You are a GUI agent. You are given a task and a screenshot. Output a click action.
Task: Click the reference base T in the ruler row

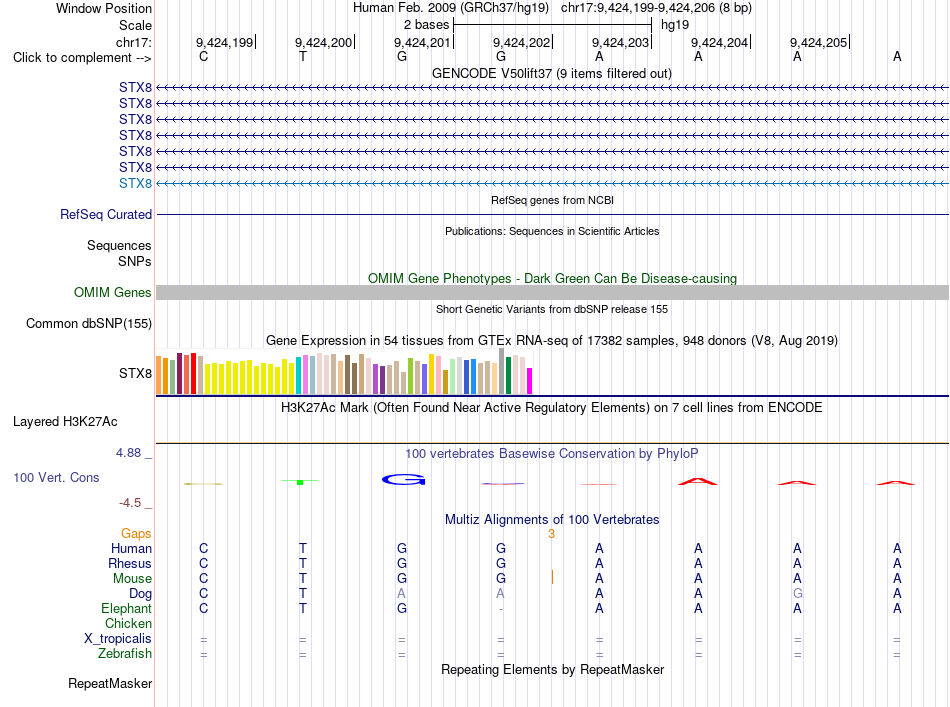pos(303,56)
